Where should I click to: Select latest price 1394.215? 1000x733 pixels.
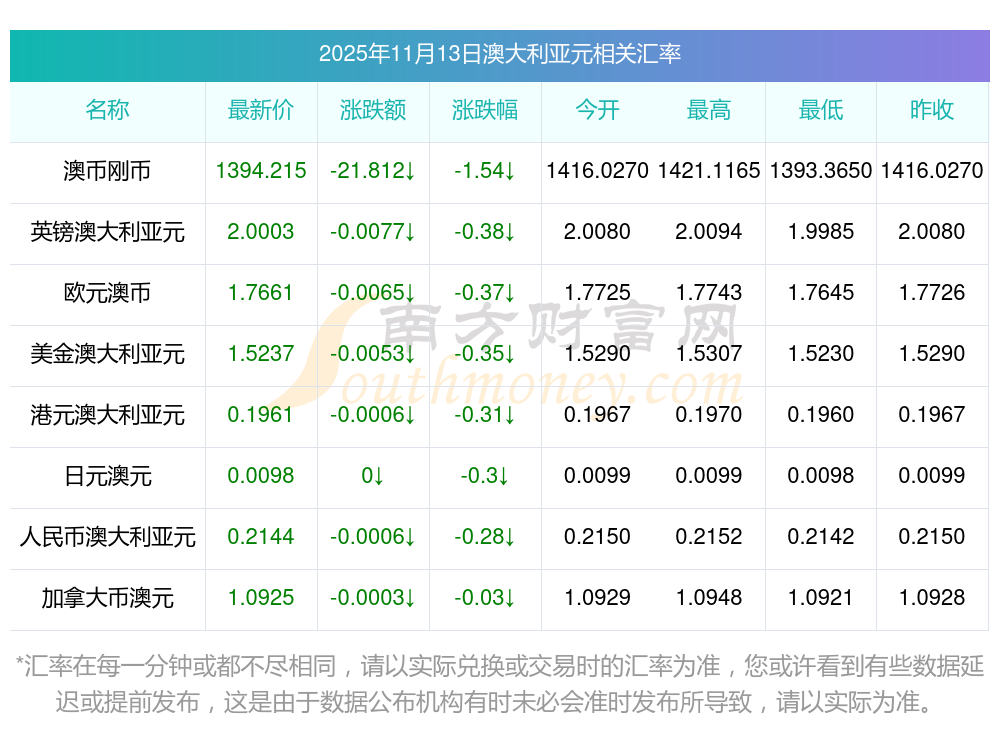(261, 171)
